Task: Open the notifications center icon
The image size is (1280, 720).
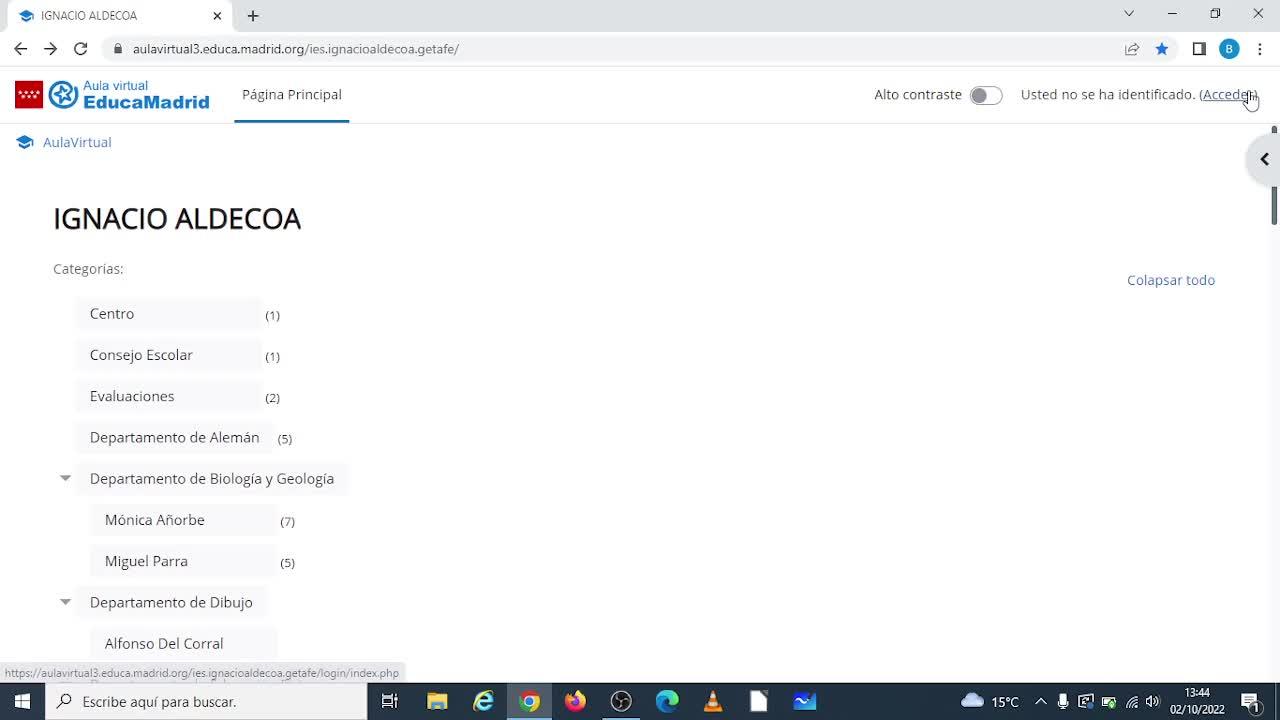Action: tap(1250, 701)
